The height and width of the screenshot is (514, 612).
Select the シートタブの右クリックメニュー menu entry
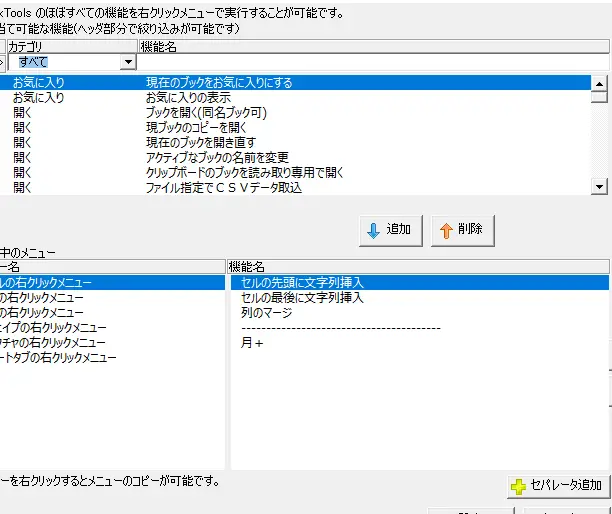(58, 357)
